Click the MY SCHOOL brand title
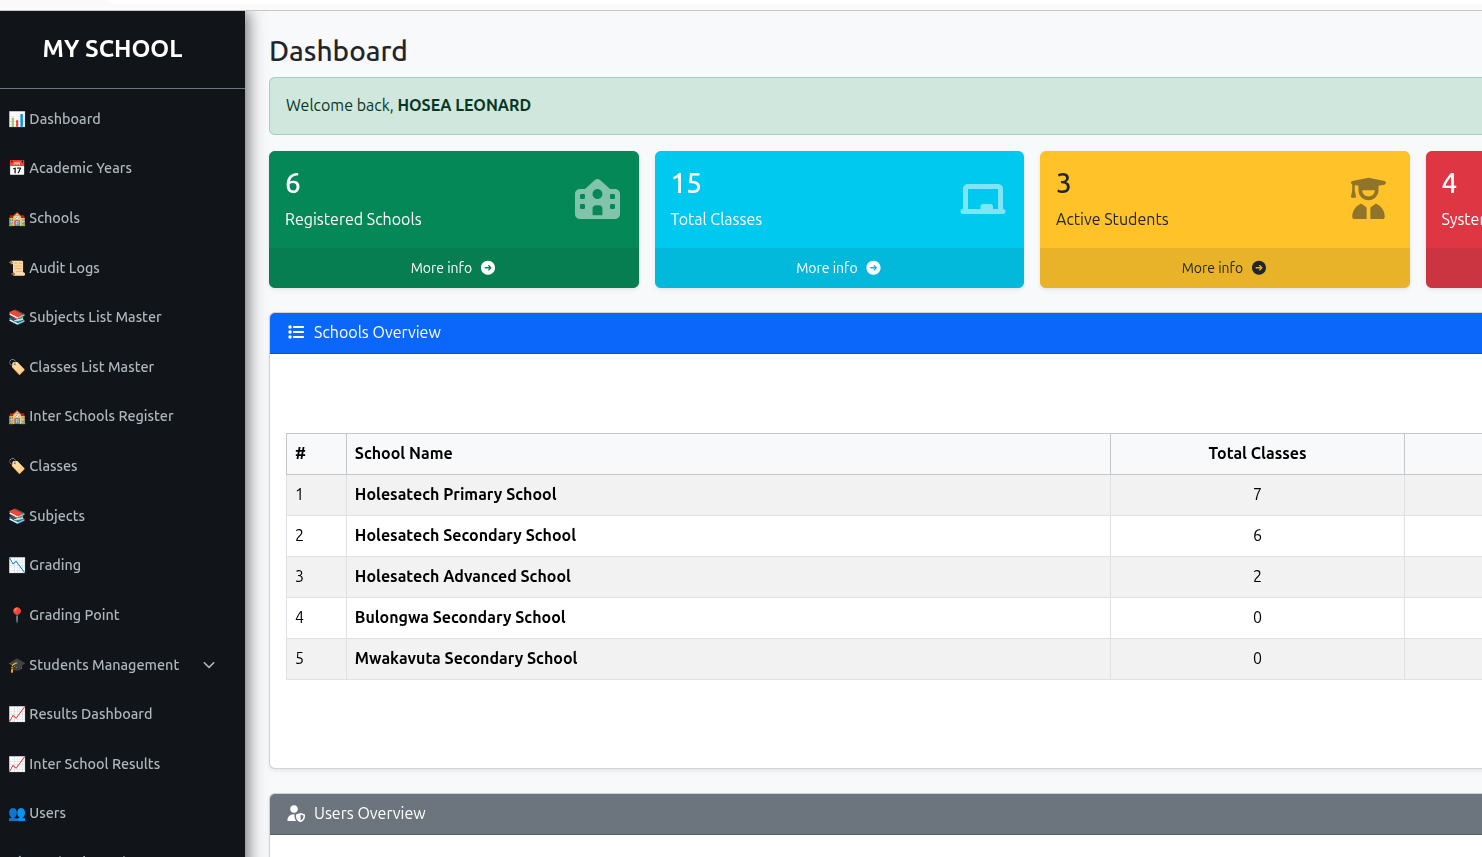 click(x=113, y=49)
